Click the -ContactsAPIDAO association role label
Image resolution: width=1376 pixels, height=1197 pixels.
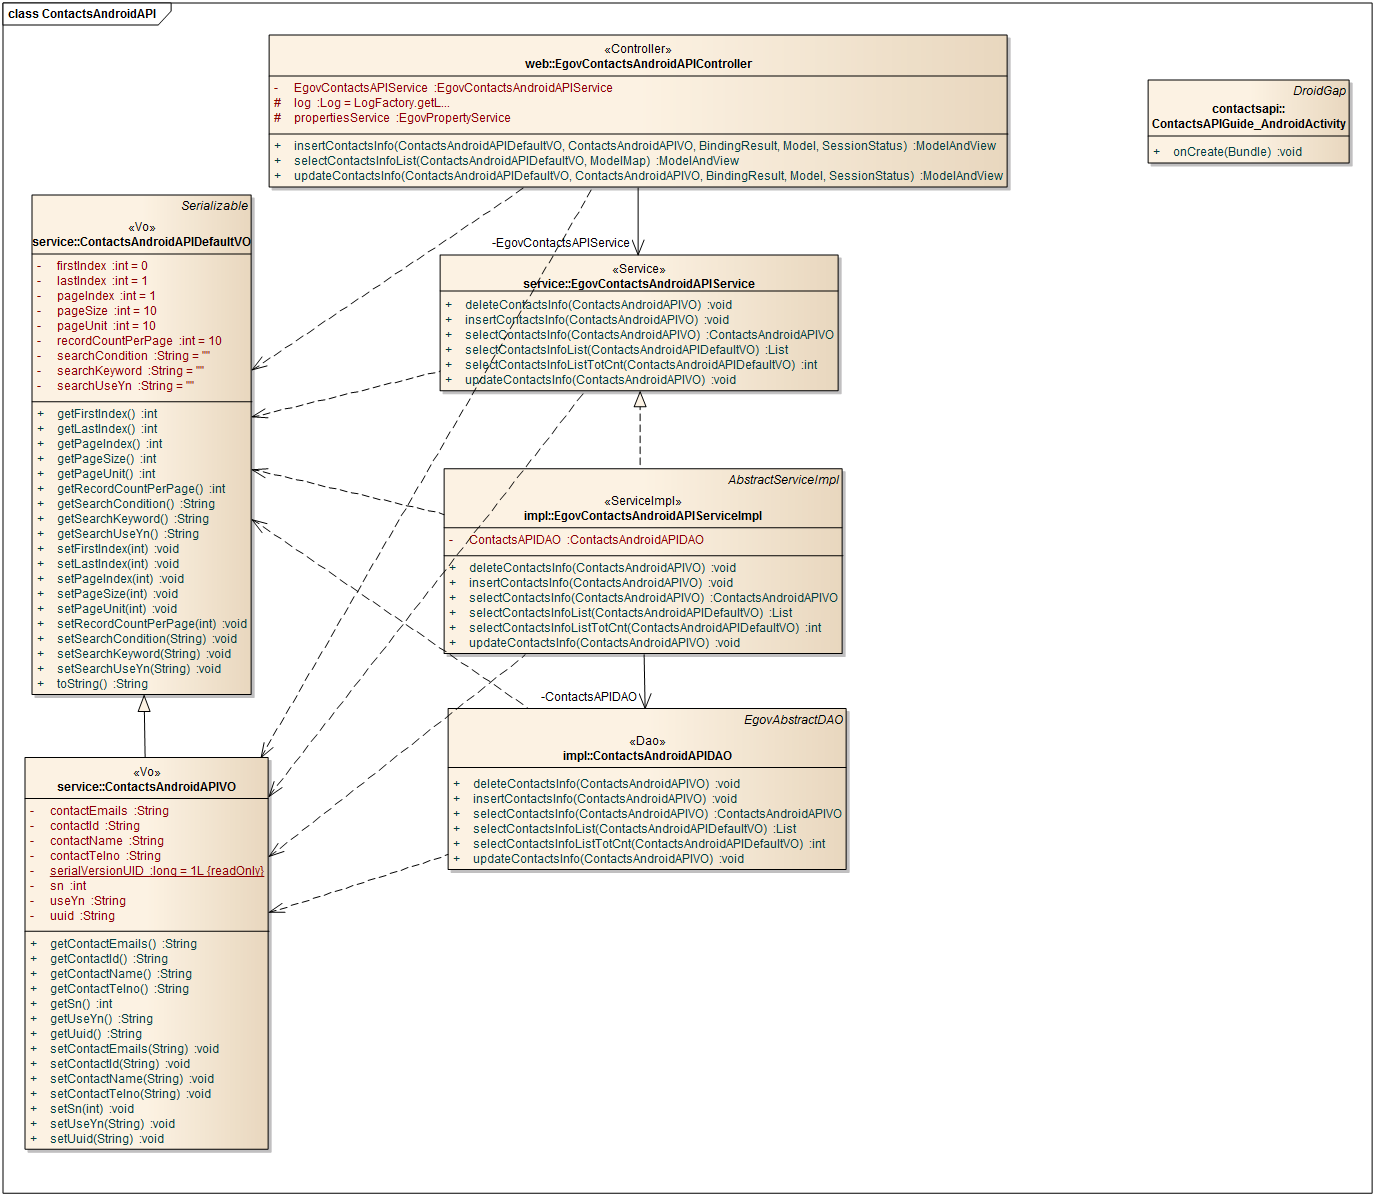click(589, 697)
